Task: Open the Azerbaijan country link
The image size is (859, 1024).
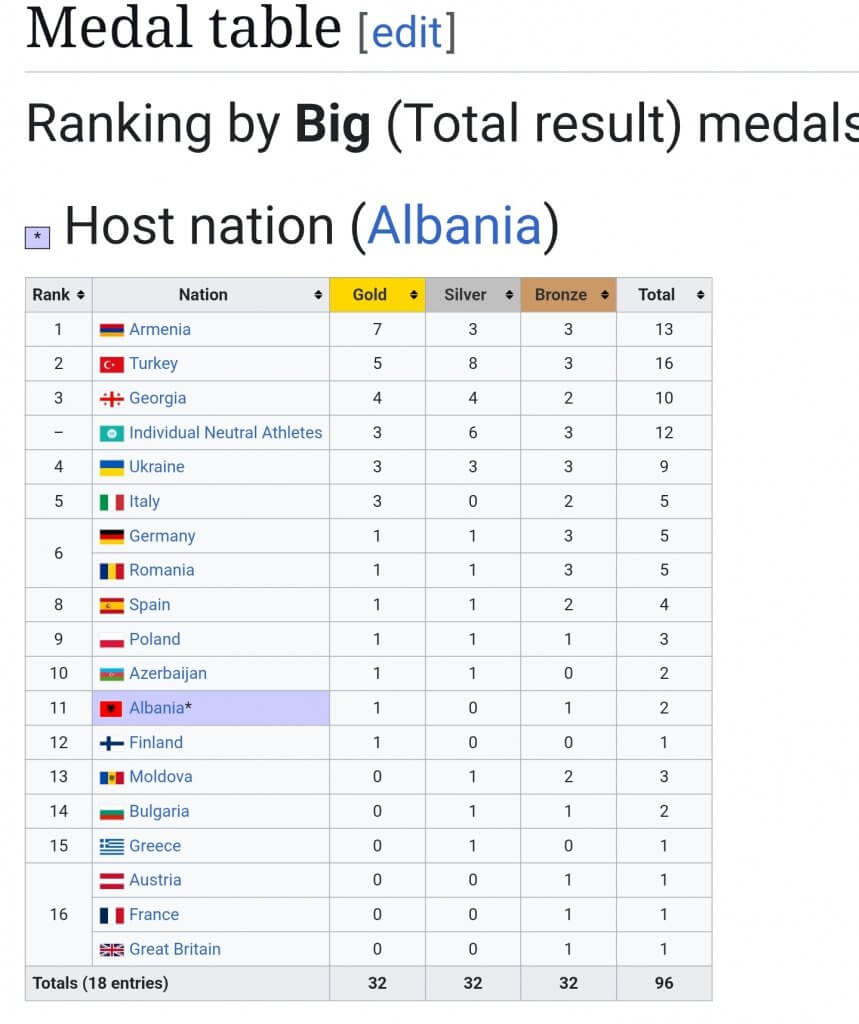Action: click(167, 673)
